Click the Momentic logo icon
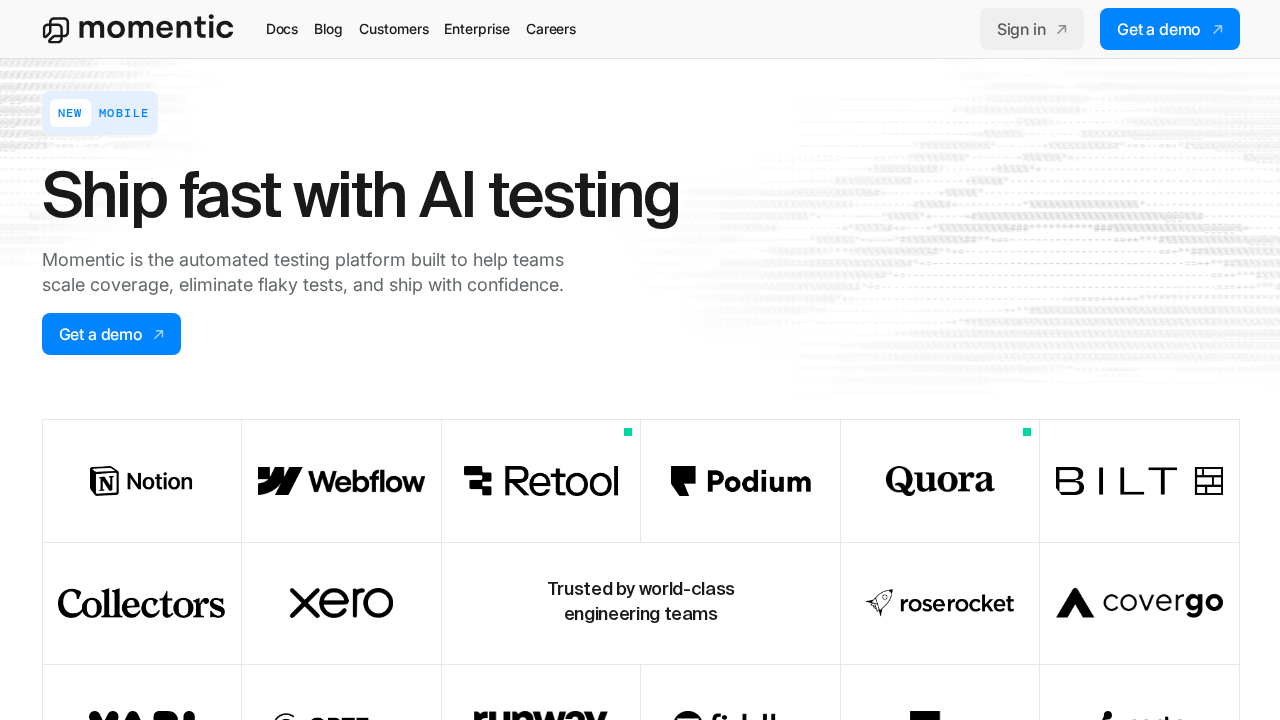This screenshot has width=1280, height=720. click(x=56, y=30)
